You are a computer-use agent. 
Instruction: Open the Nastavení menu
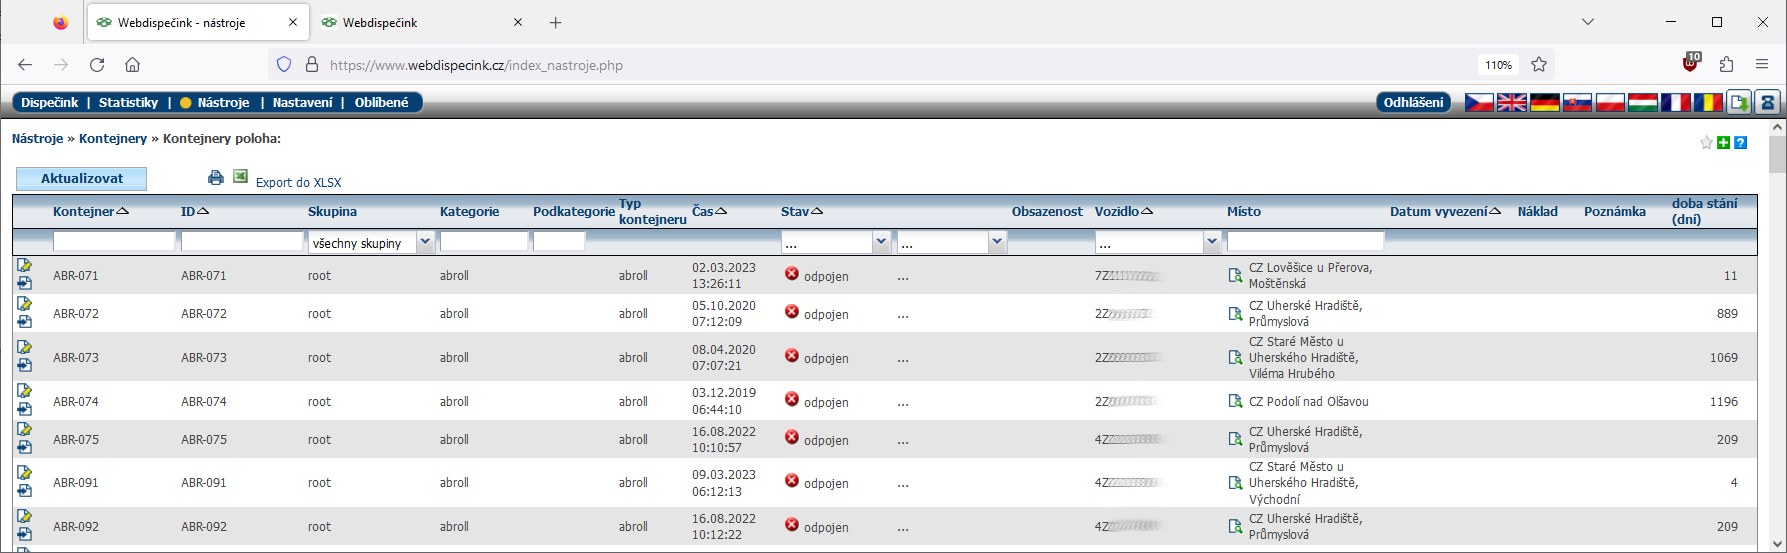[x=302, y=102]
